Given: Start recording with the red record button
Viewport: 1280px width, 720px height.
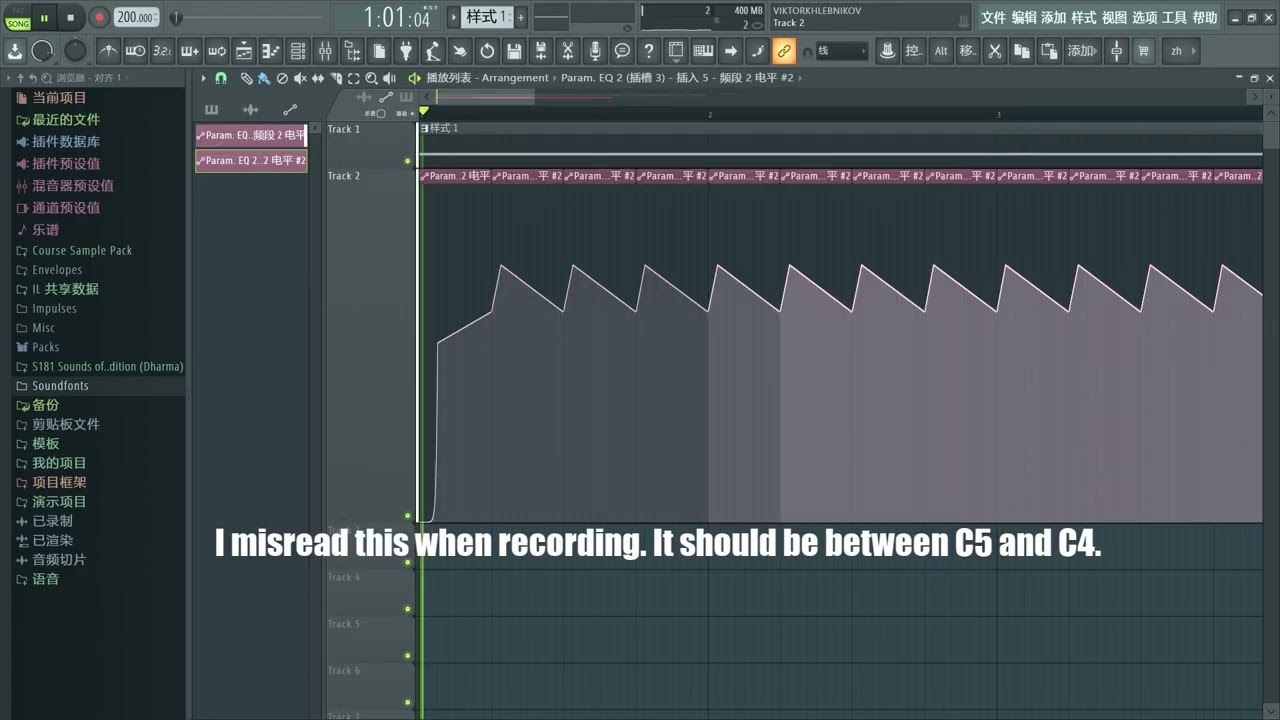Looking at the screenshot, I should 98,17.
